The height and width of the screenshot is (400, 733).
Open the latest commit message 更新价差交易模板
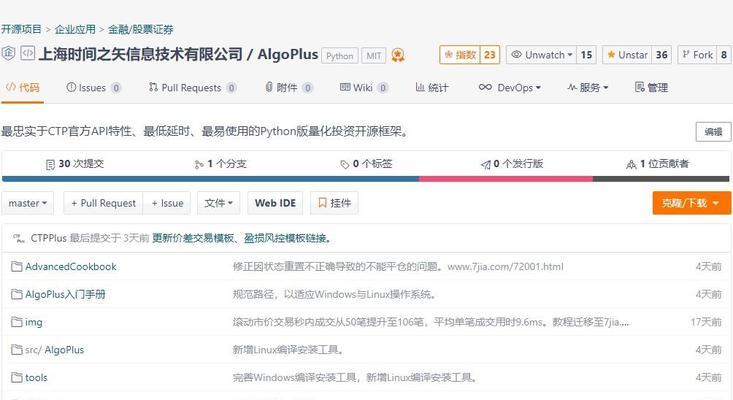(242, 238)
